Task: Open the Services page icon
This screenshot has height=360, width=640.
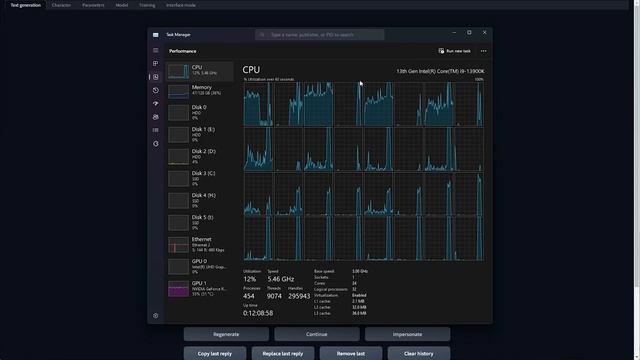Action: coord(156,144)
